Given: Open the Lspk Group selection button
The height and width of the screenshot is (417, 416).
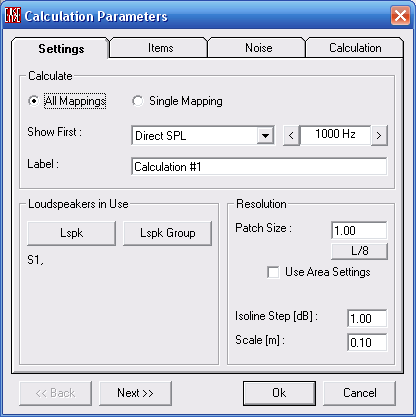Looking at the screenshot, I should 168,233.
